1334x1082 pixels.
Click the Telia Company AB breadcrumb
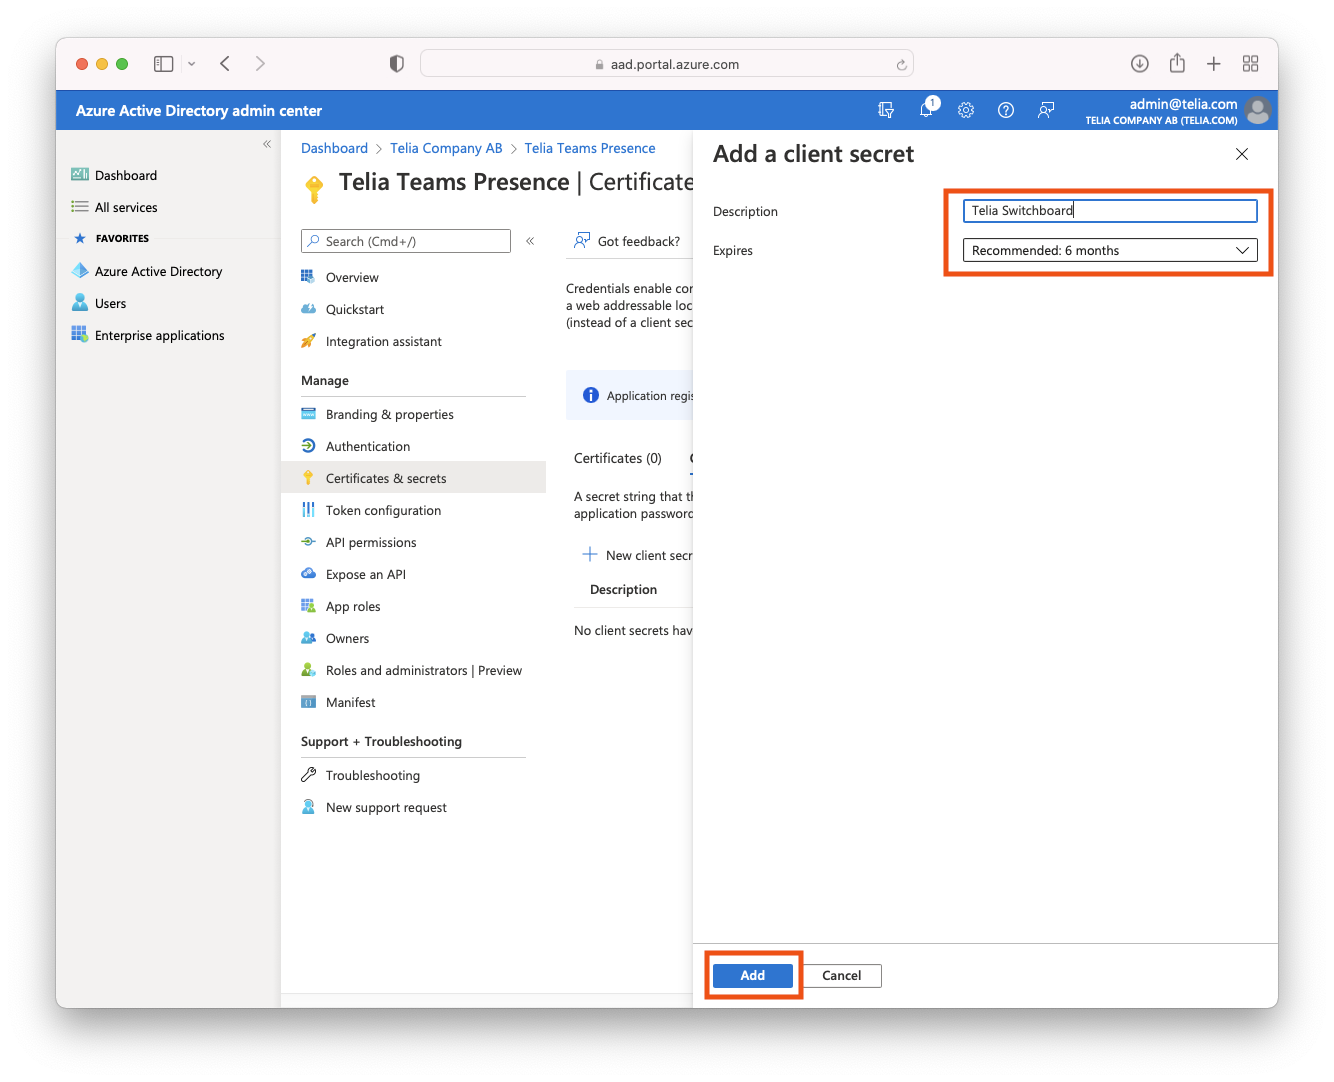click(x=446, y=148)
